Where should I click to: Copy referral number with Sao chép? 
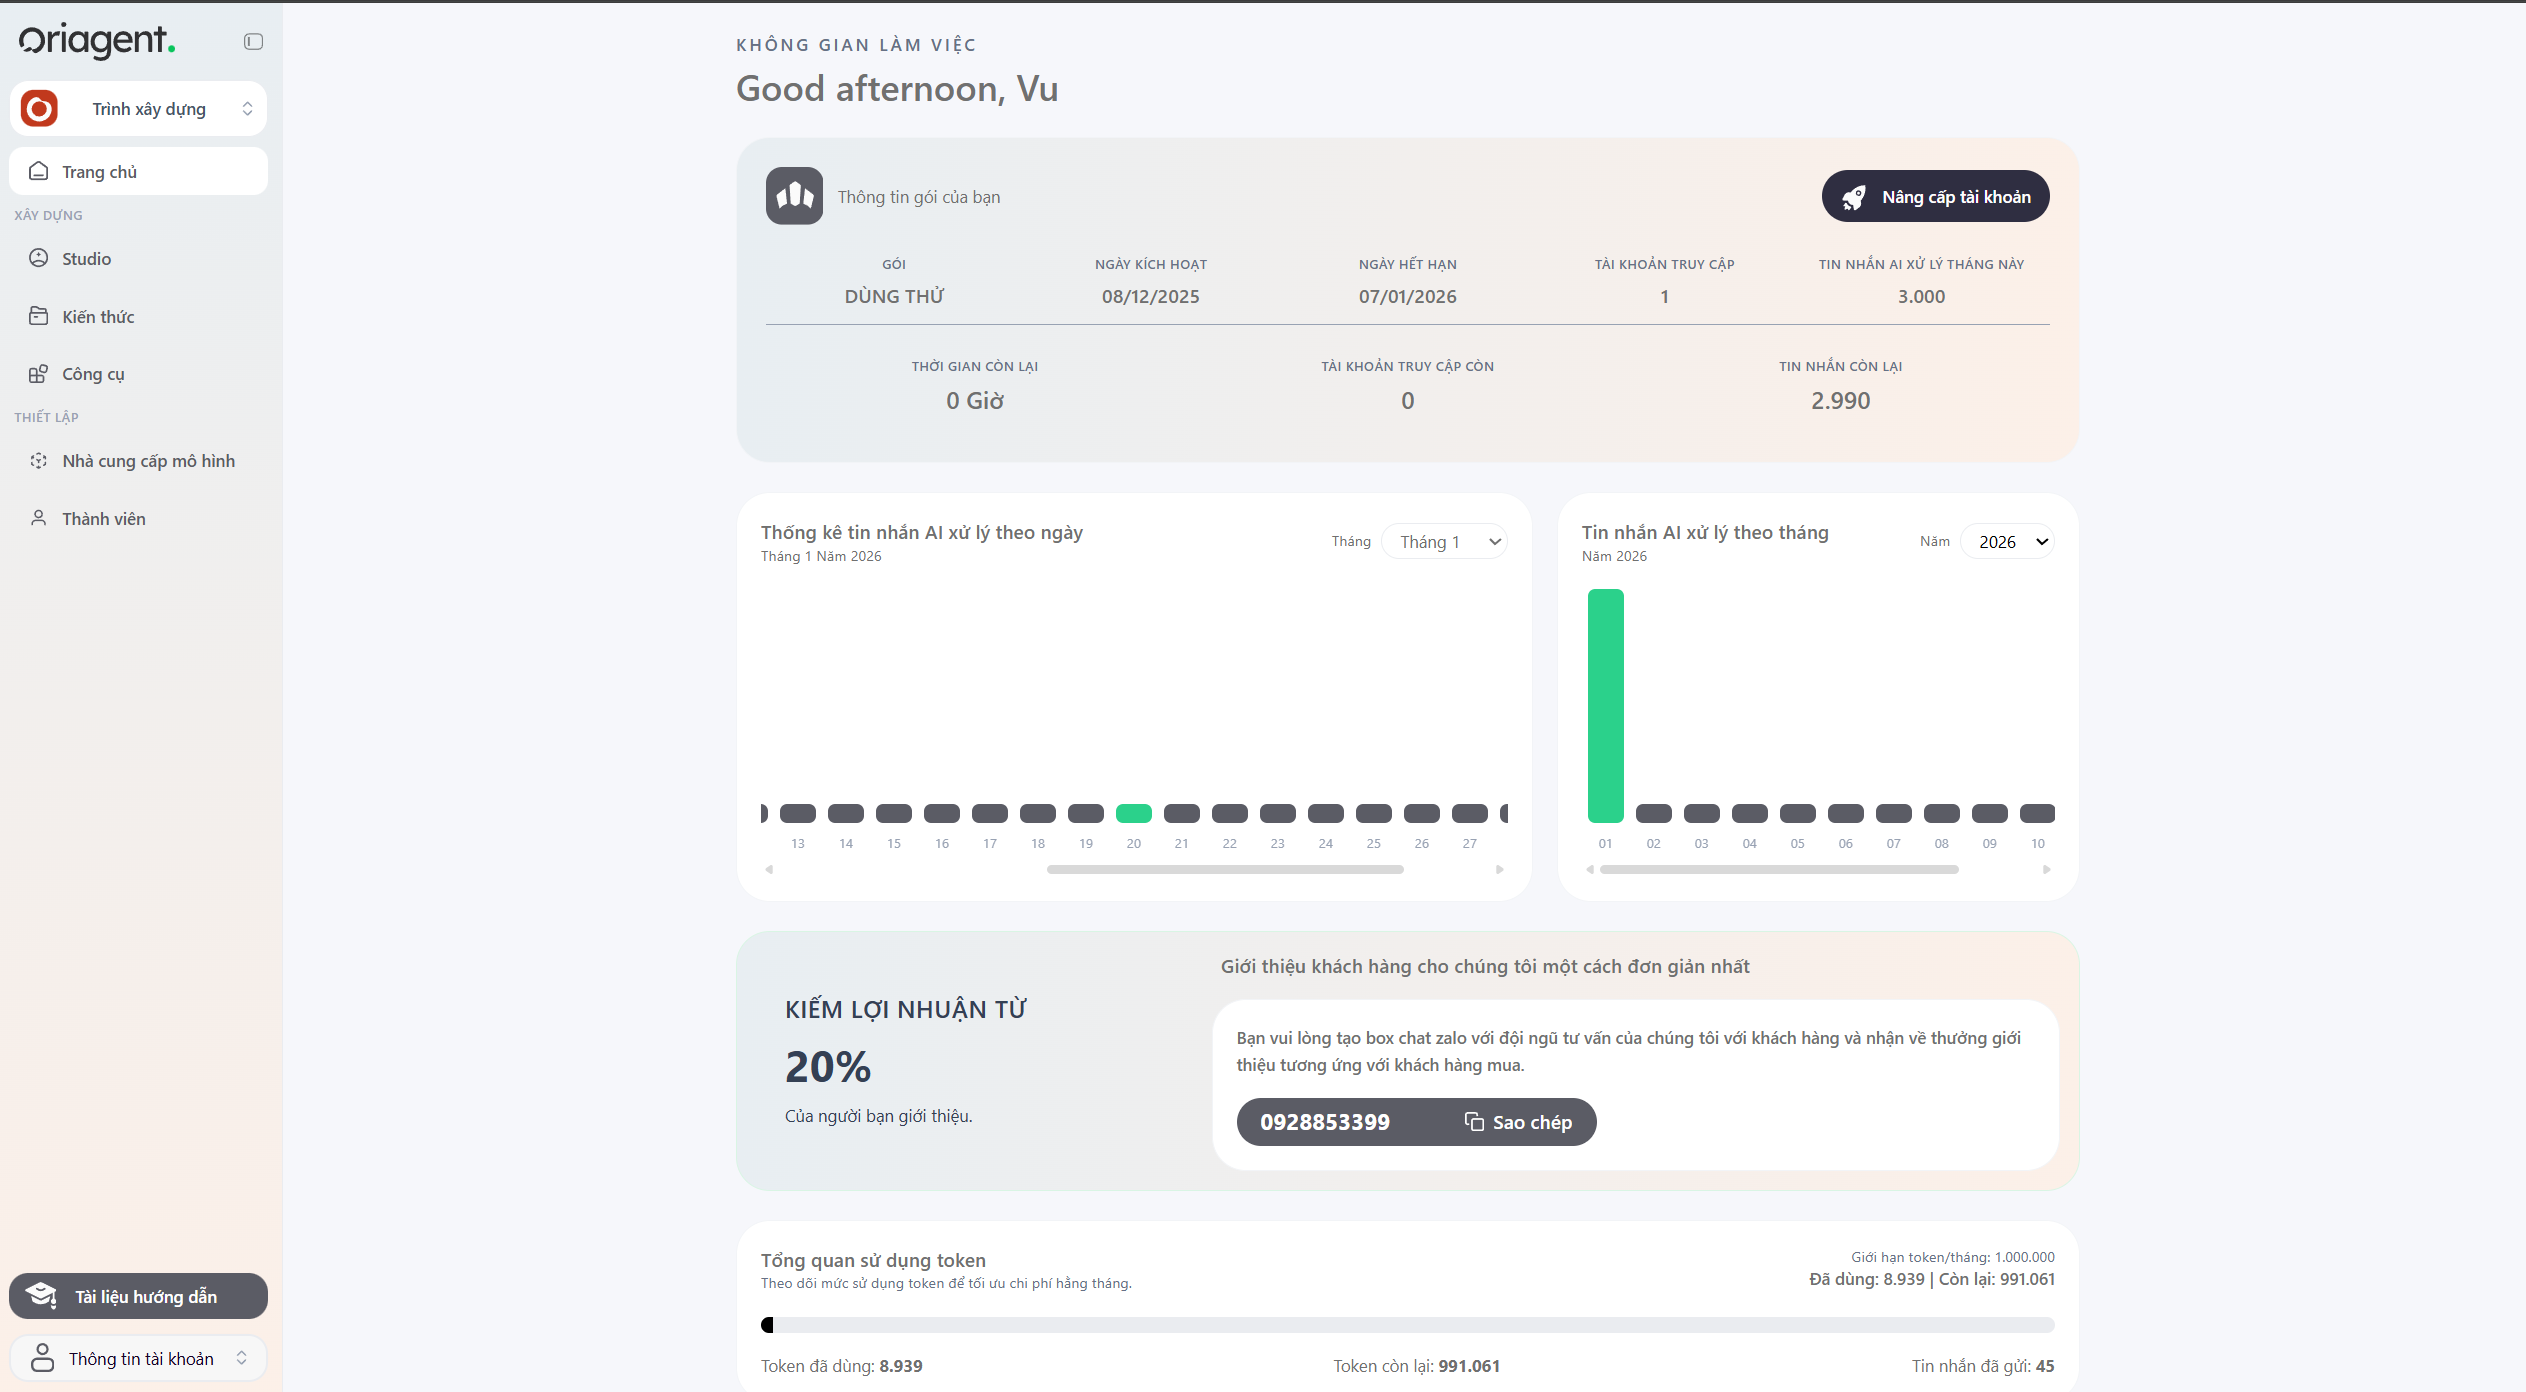tap(1518, 1122)
